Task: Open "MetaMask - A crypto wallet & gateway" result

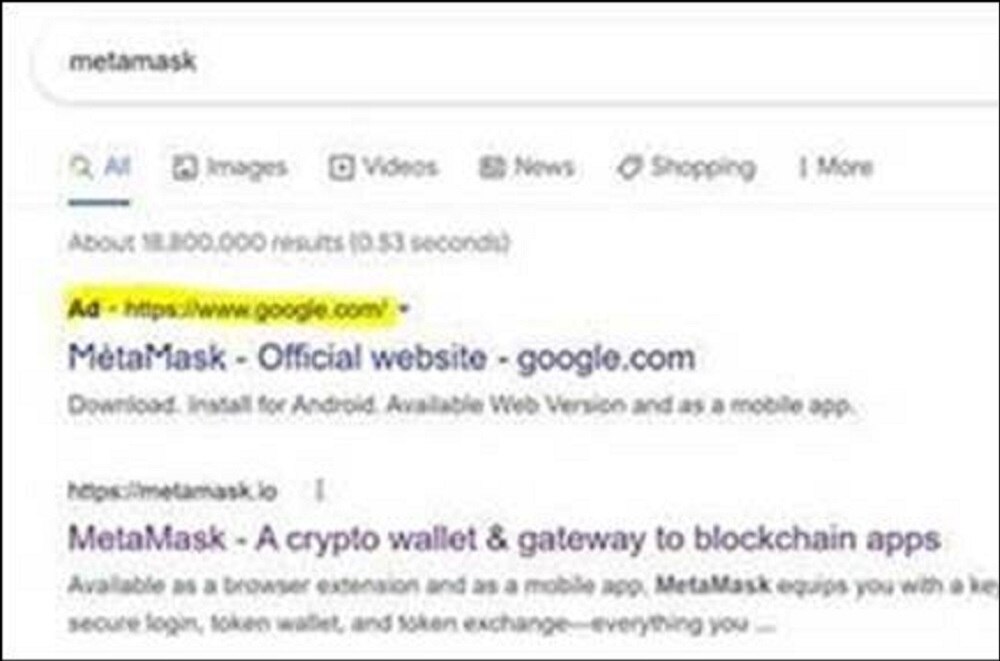Action: pos(503,540)
